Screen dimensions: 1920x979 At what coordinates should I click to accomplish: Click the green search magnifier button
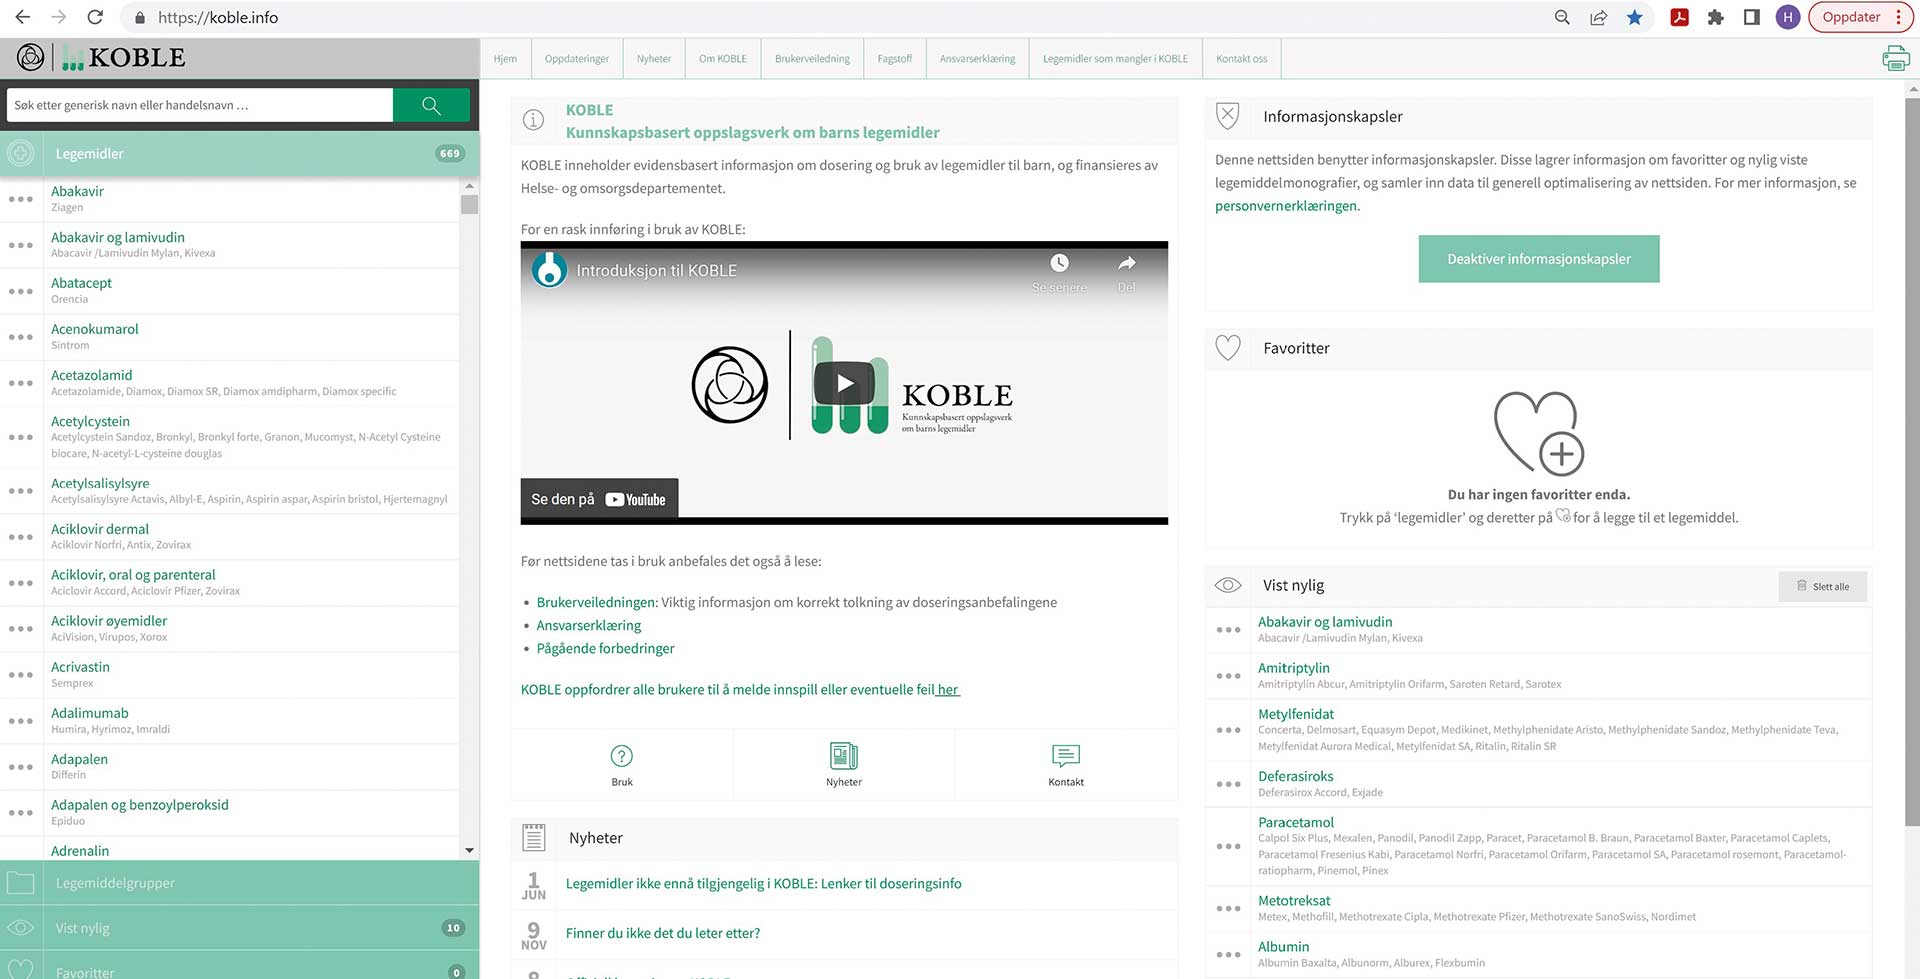[x=431, y=105]
